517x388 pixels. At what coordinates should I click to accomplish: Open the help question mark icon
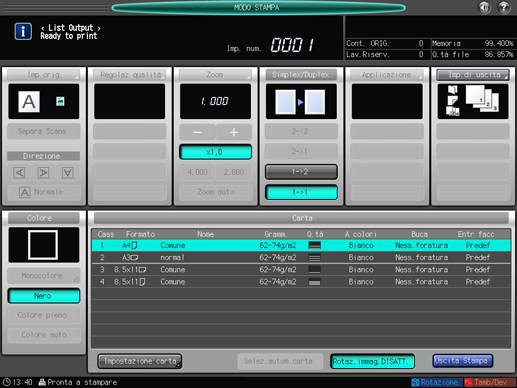click(x=504, y=7)
